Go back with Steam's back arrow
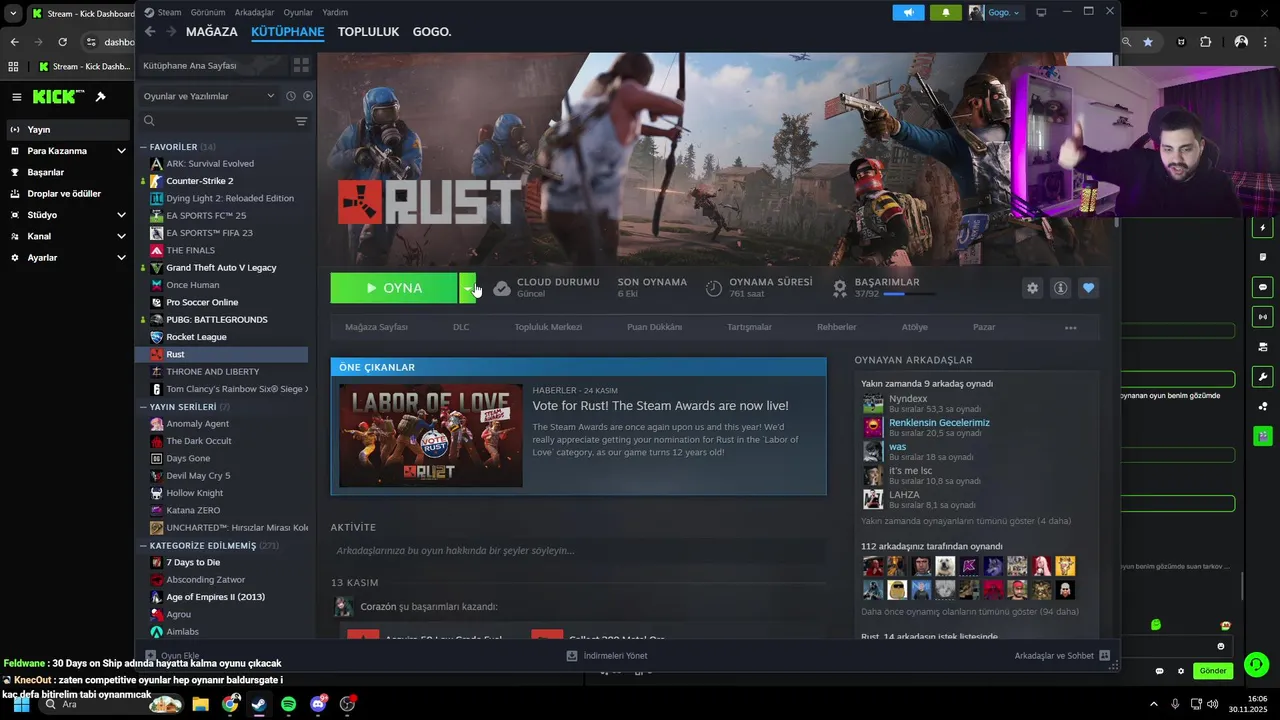 (150, 32)
